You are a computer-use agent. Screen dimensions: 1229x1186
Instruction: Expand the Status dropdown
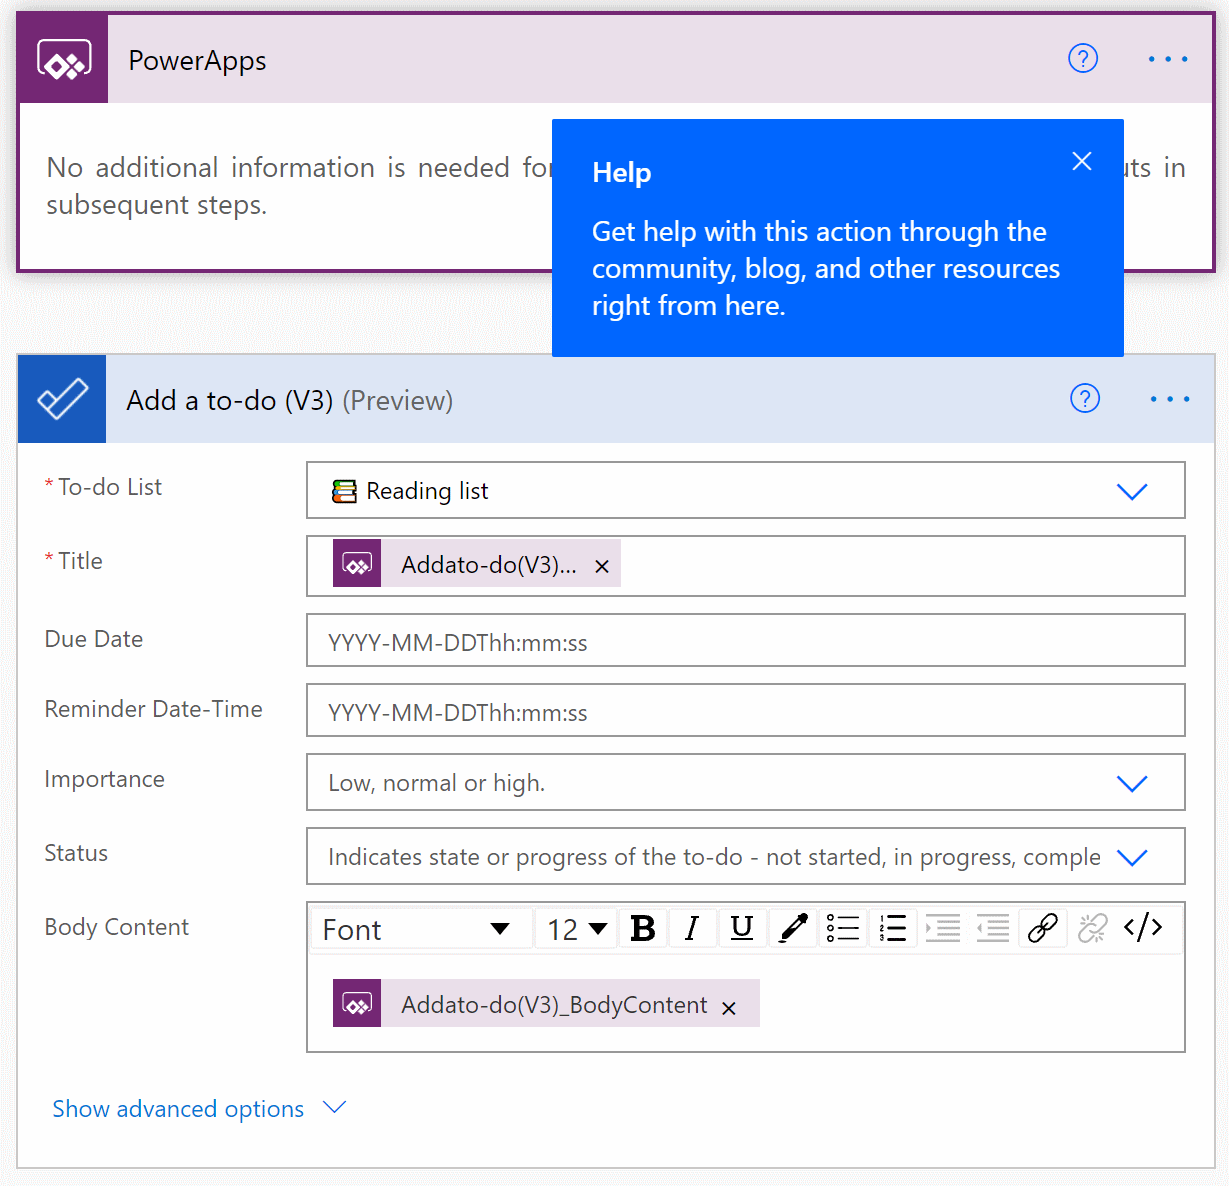point(1132,857)
